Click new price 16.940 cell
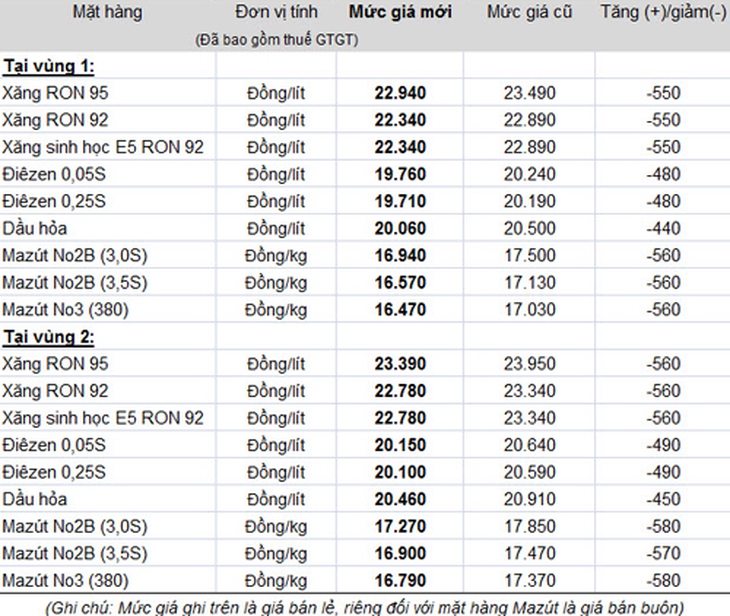 (400, 255)
